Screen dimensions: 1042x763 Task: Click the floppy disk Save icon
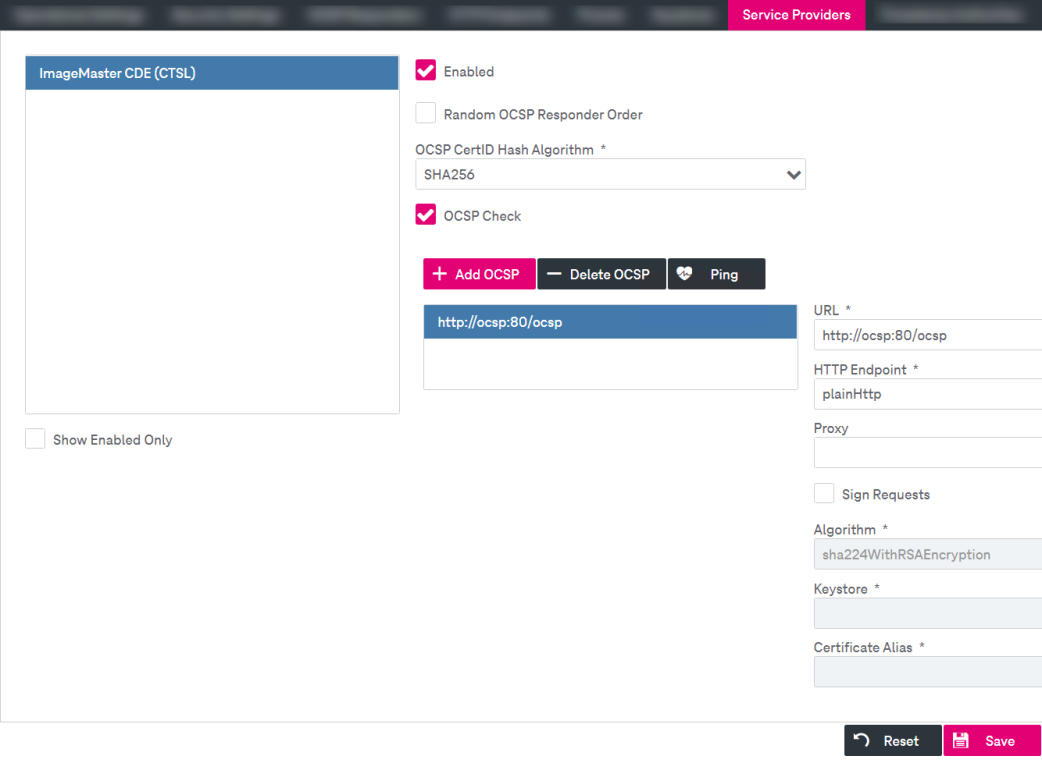coord(961,741)
